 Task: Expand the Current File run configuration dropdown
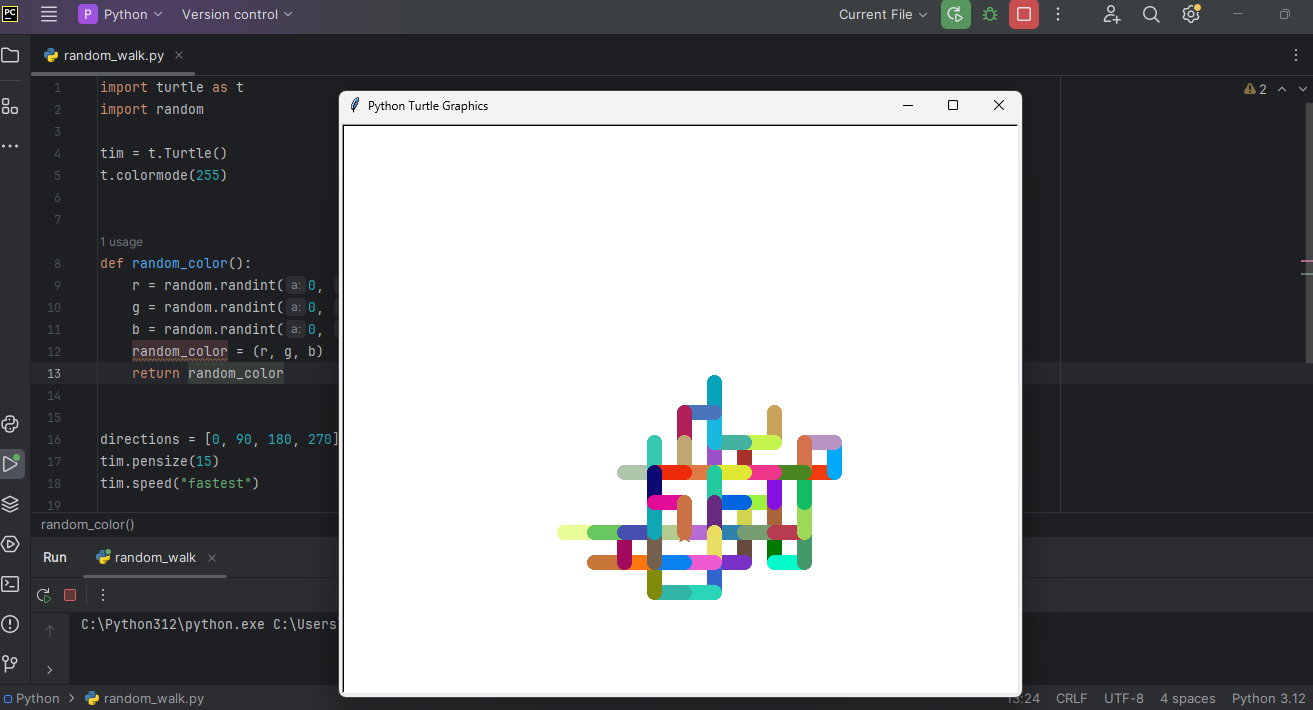pyautogui.click(x=883, y=15)
